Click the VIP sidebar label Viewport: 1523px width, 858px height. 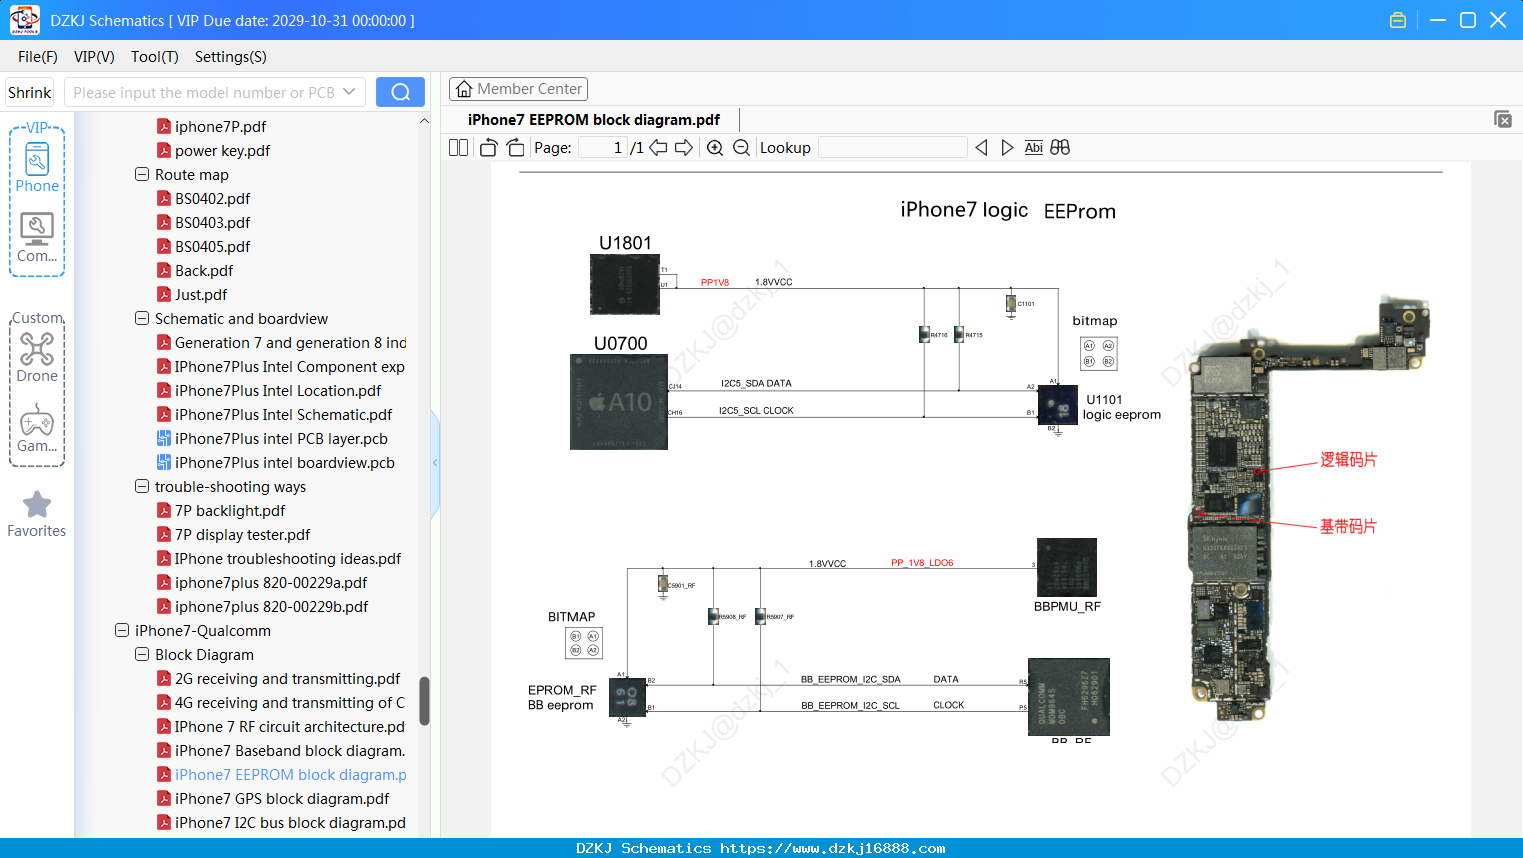click(37, 128)
